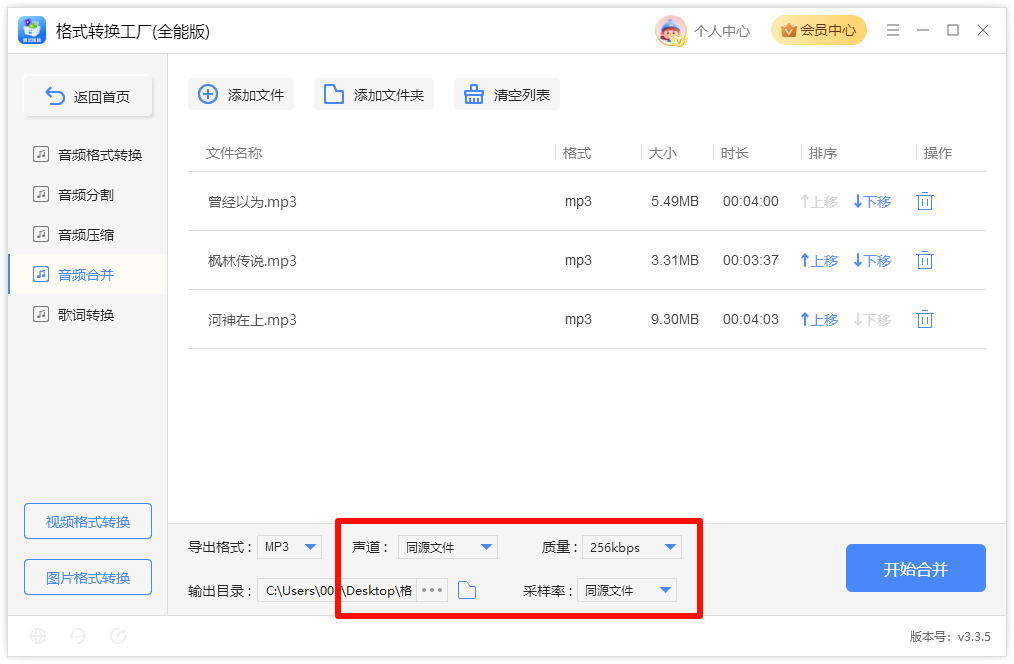This screenshot has width=1014, height=664.
Task: Click the customer service headset icon
Action: (x=78, y=636)
